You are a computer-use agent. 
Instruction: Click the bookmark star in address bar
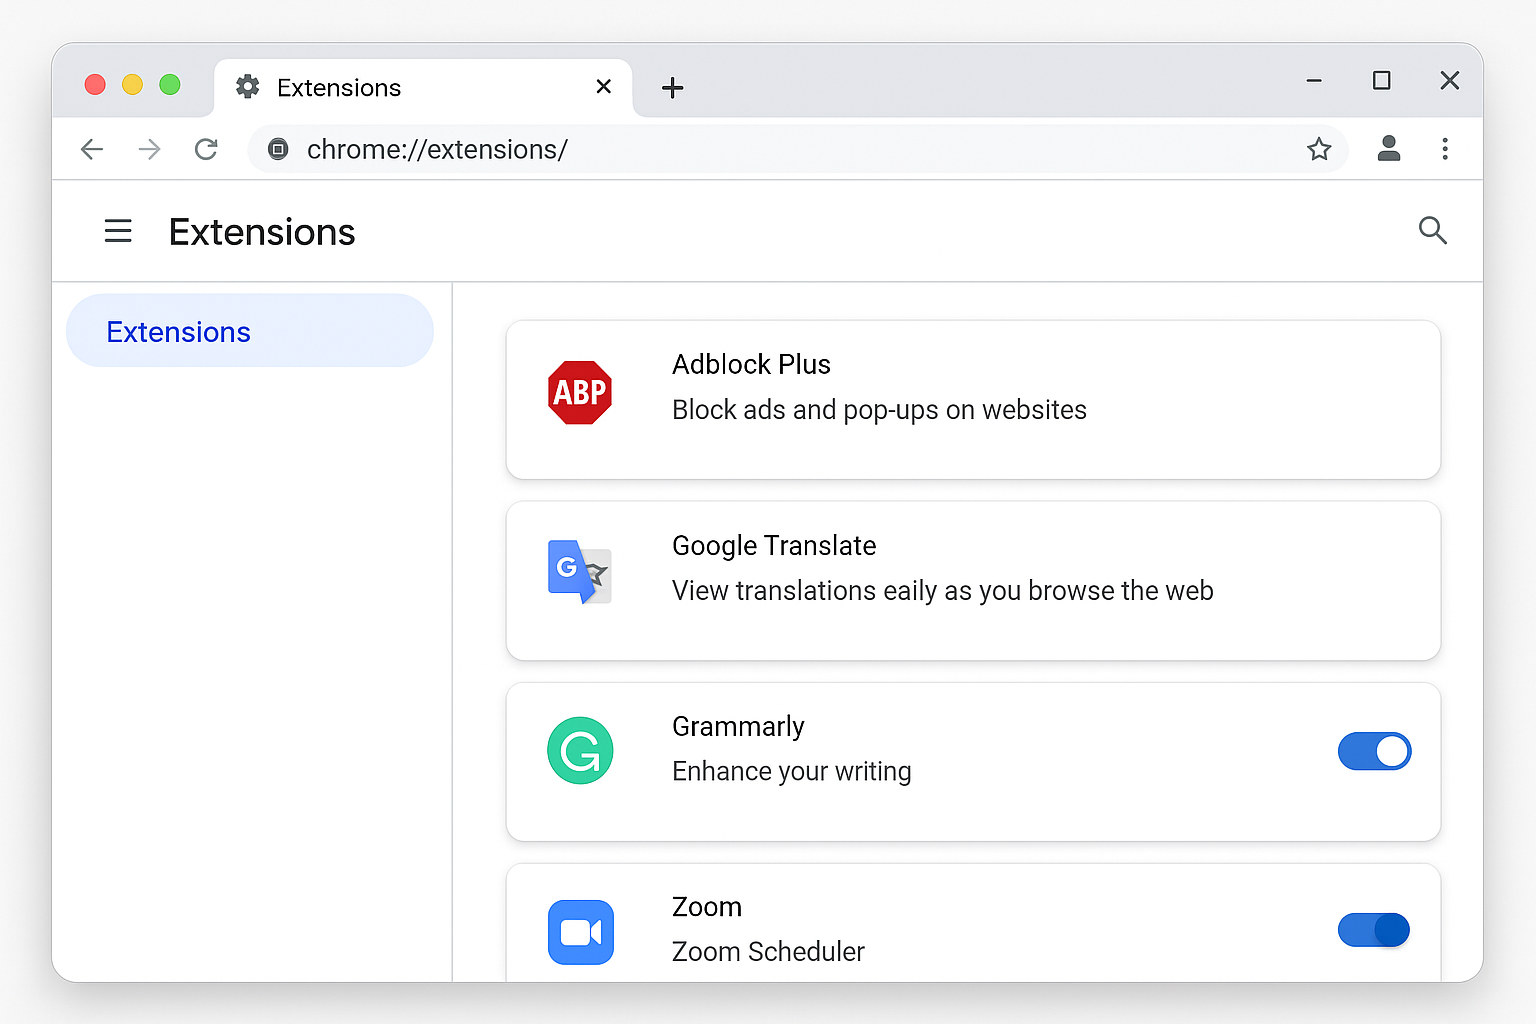pyautogui.click(x=1319, y=148)
